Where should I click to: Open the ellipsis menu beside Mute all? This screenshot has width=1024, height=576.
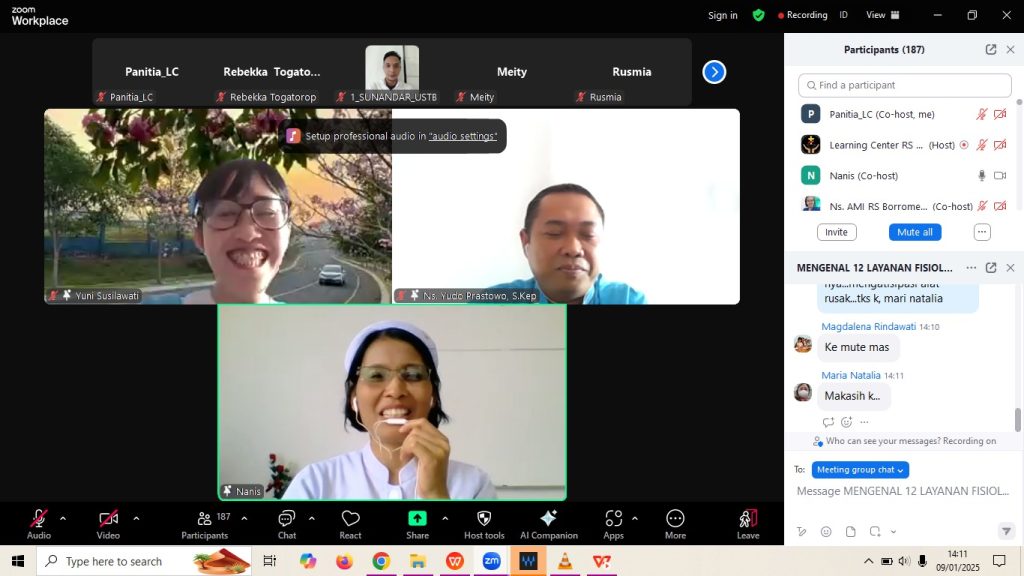(982, 232)
